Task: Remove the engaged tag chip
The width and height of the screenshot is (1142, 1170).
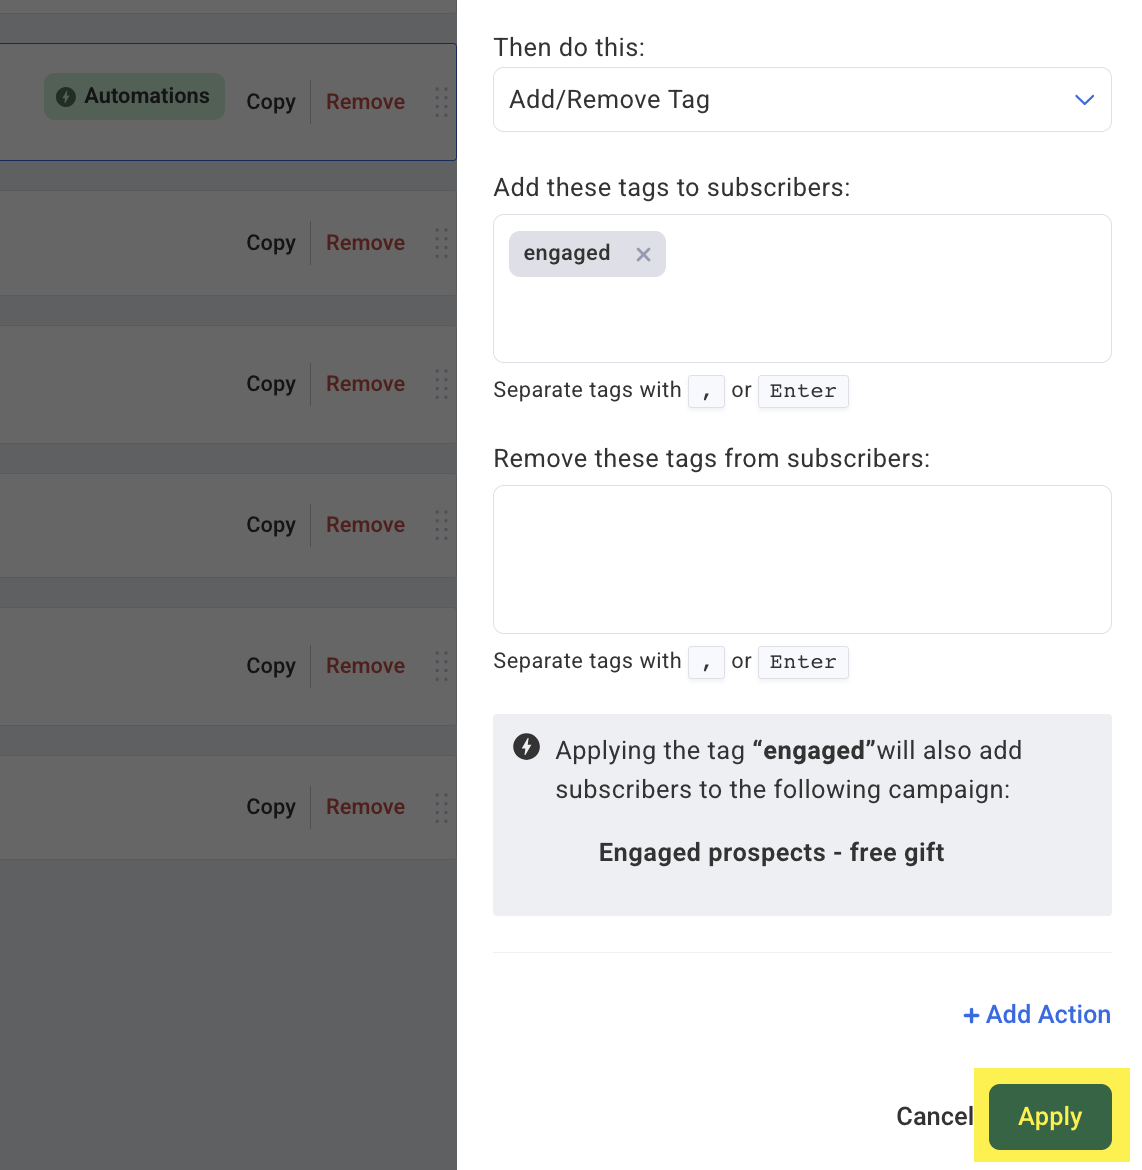Action: coord(643,254)
